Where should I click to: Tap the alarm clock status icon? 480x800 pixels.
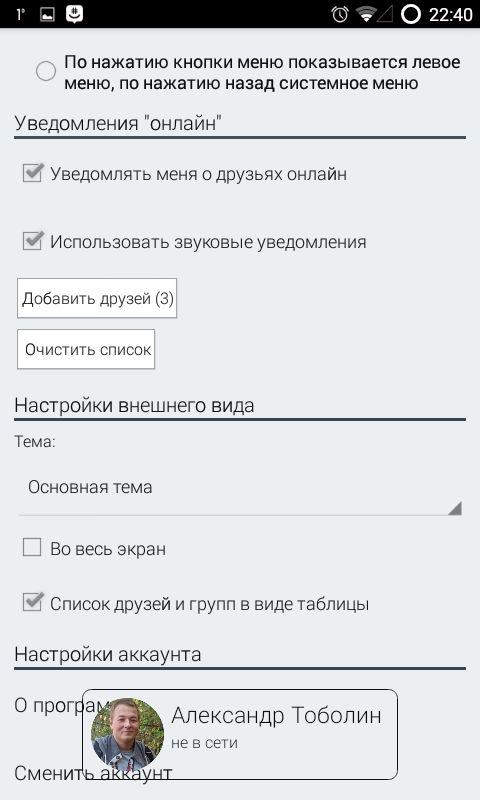339,14
